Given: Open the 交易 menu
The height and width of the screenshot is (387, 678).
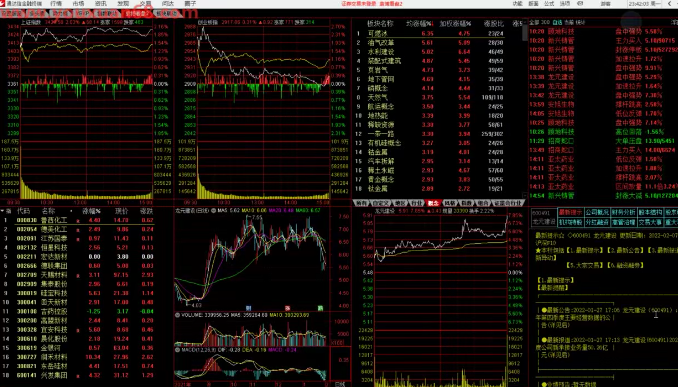Looking at the screenshot, I should [146, 3].
